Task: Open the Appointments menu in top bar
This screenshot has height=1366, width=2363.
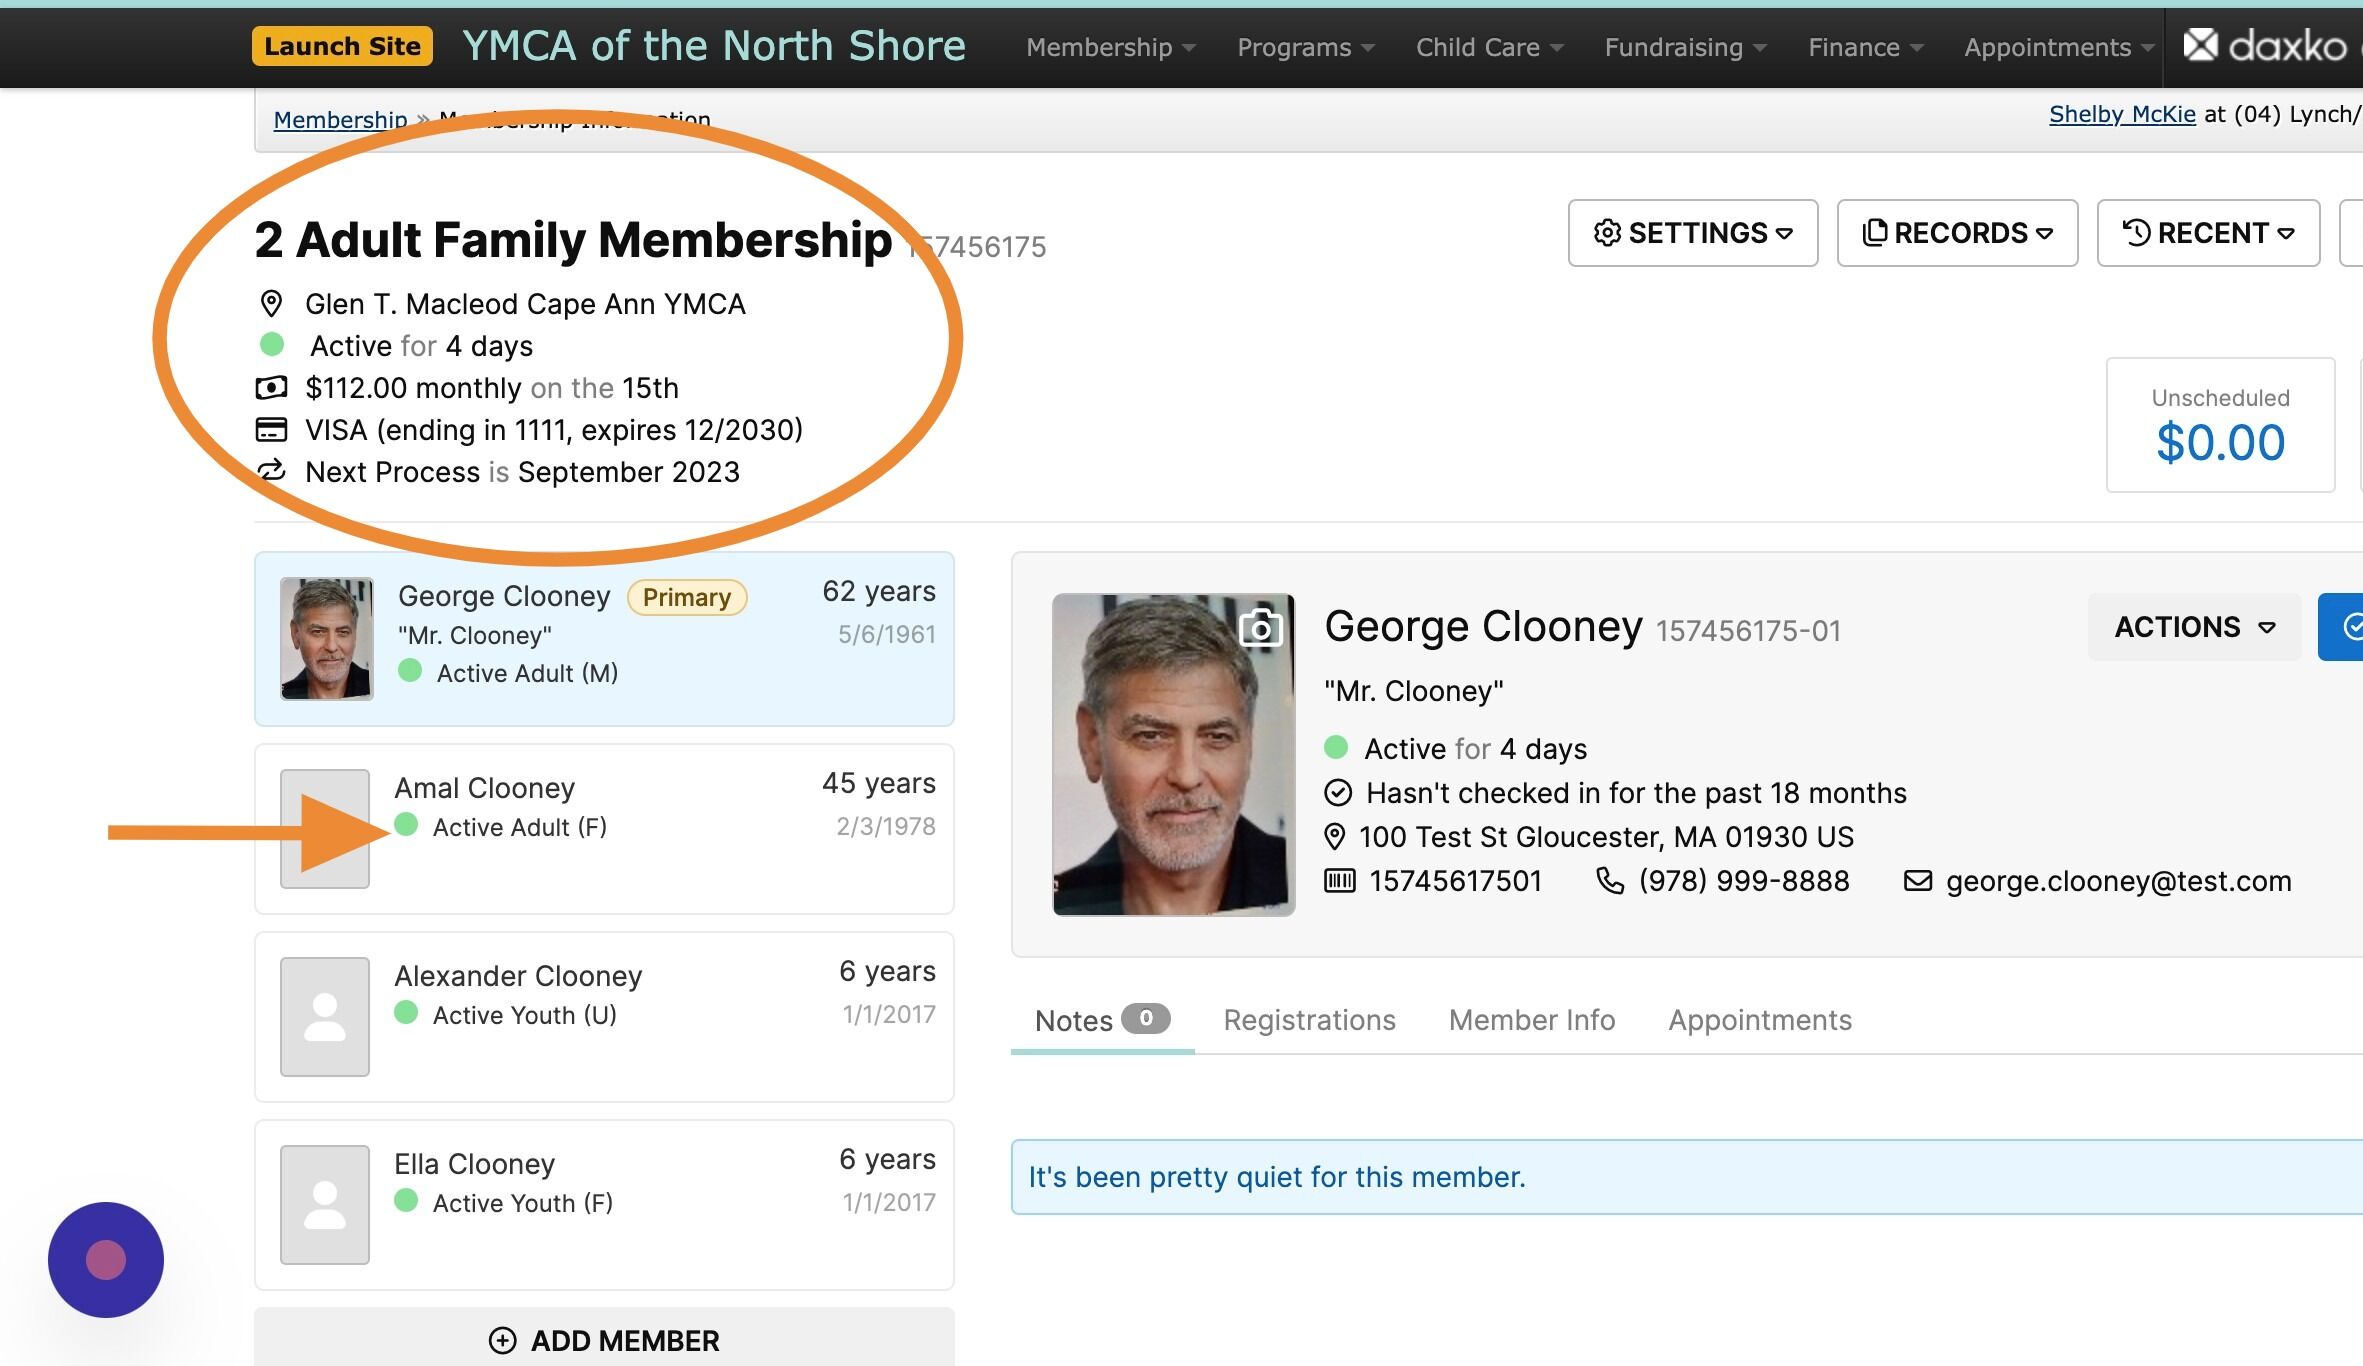Action: click(2058, 47)
